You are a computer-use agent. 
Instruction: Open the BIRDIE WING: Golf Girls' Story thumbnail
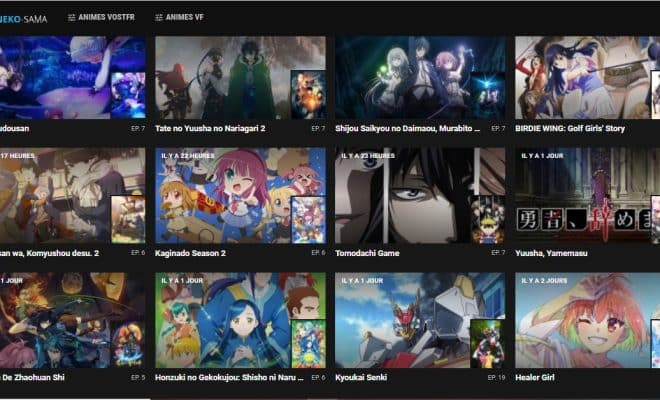pyautogui.click(x=588, y=77)
